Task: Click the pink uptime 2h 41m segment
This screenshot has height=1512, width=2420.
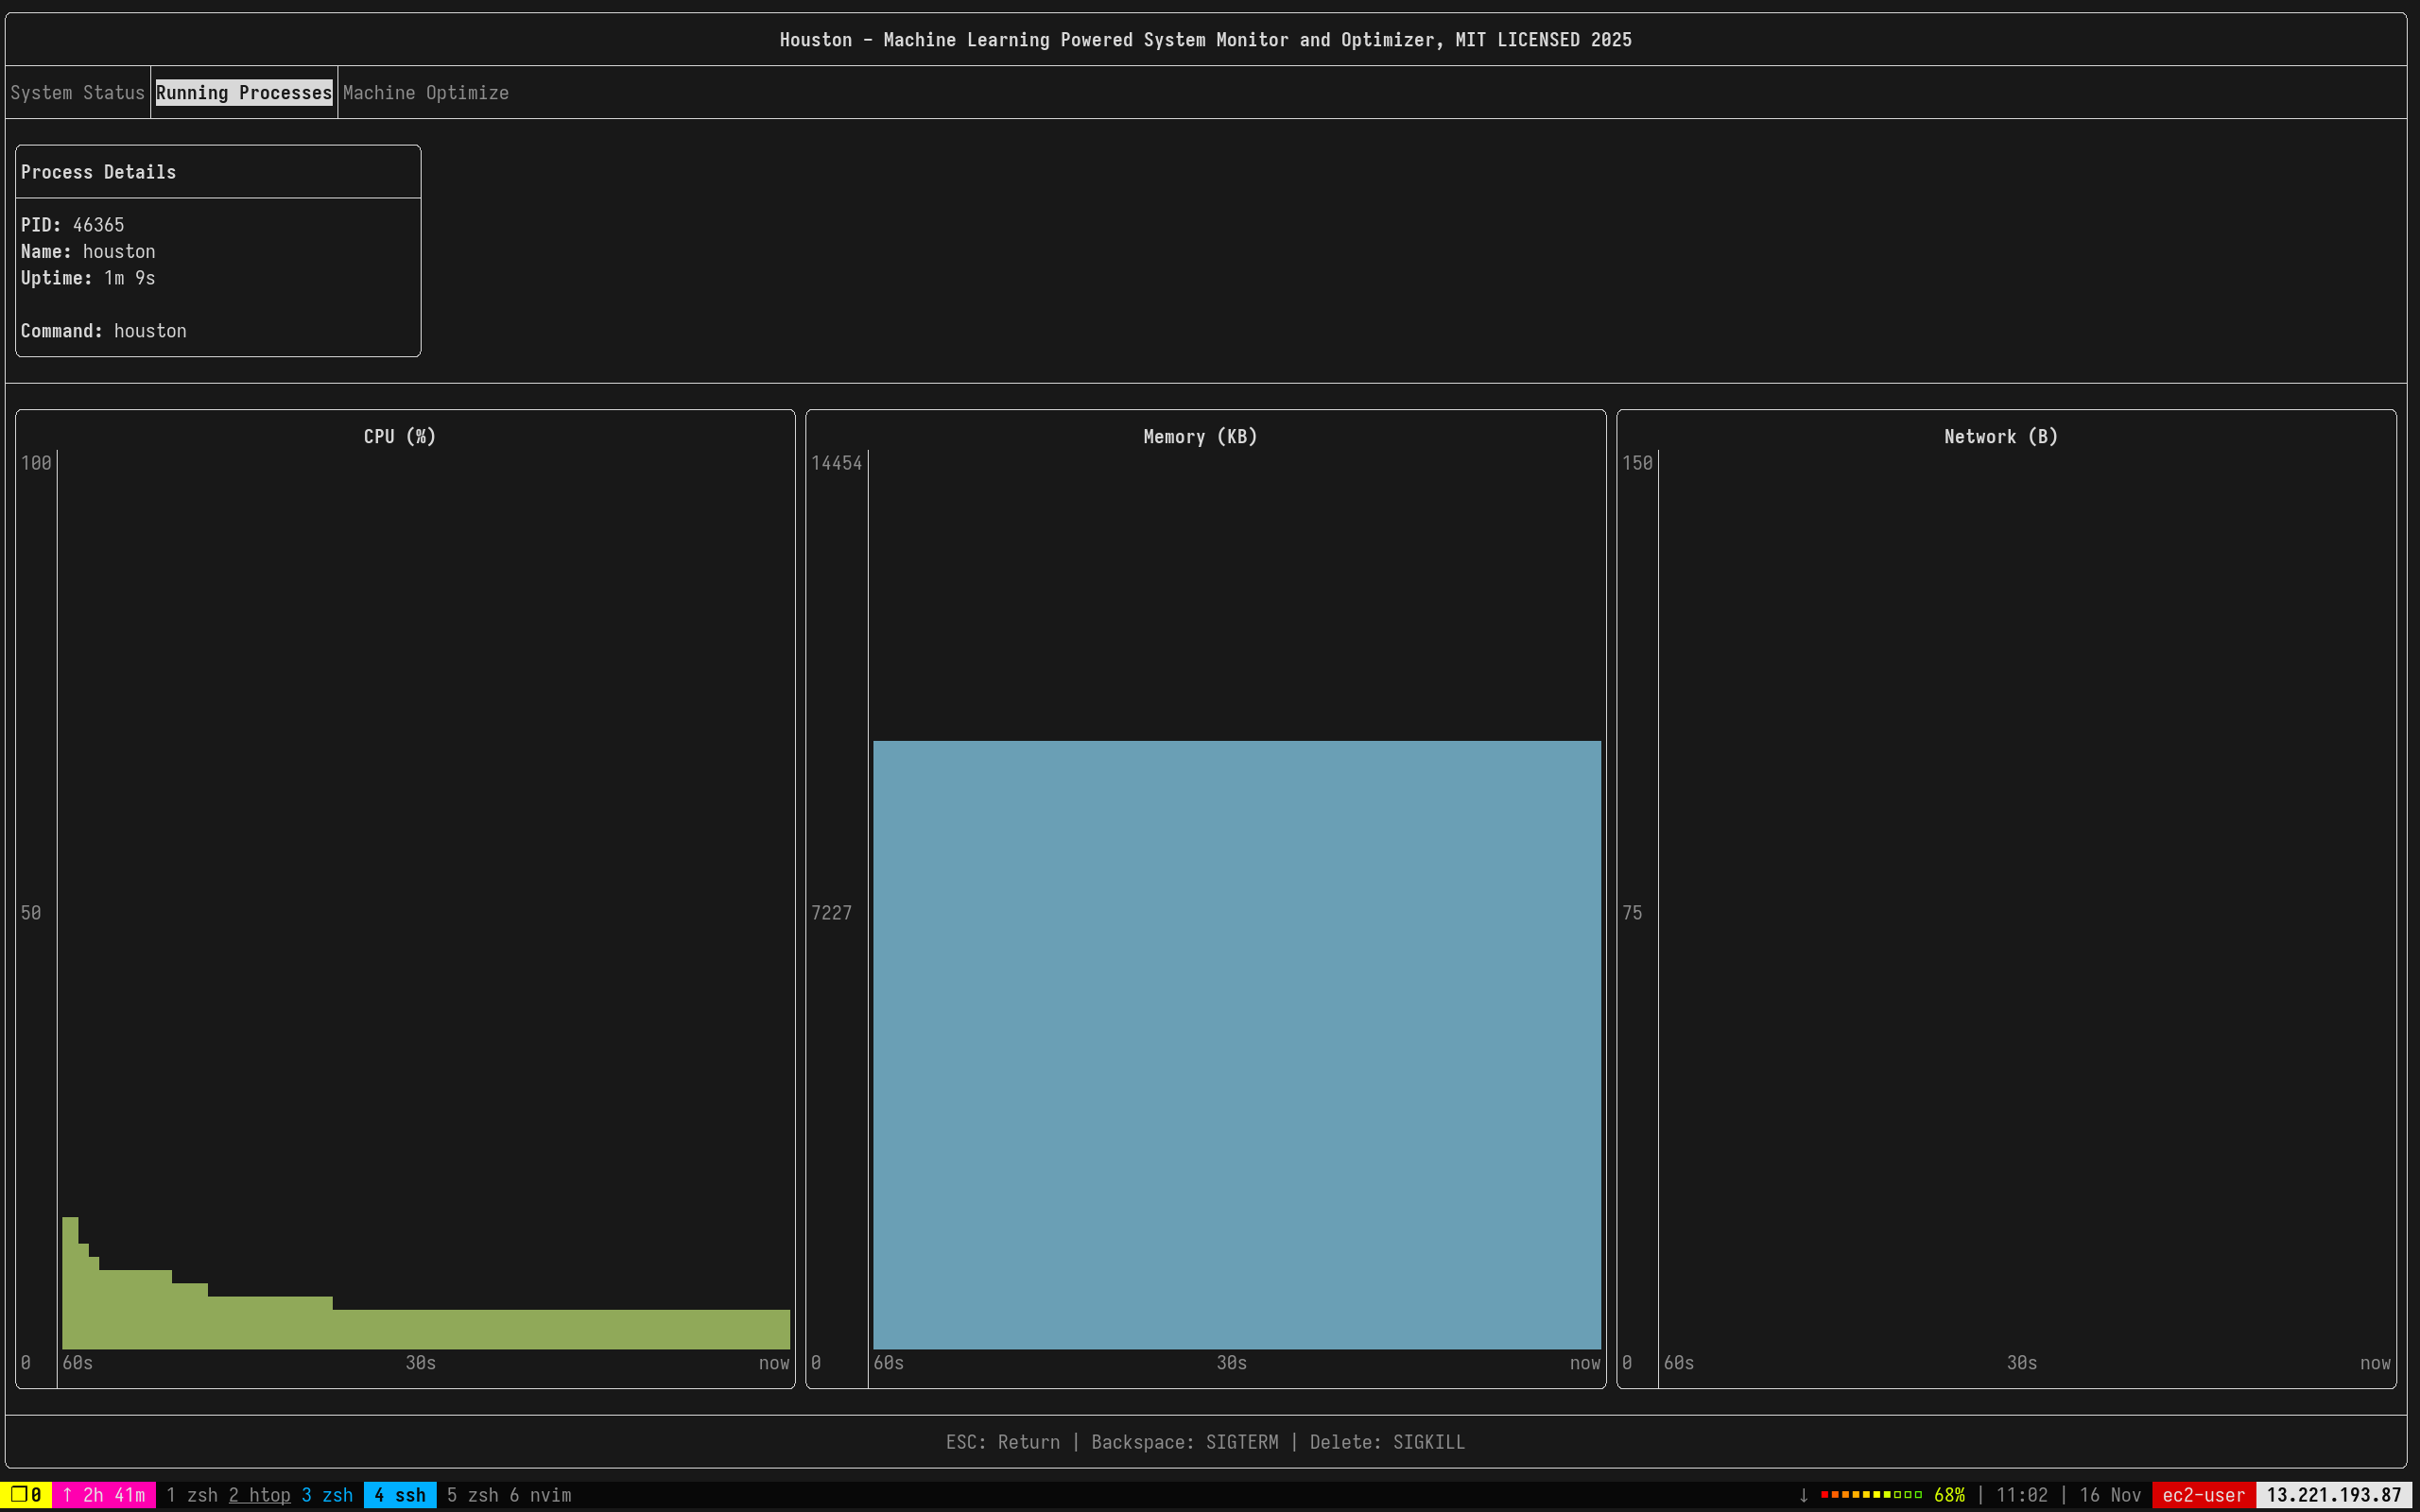Action: 104,1495
